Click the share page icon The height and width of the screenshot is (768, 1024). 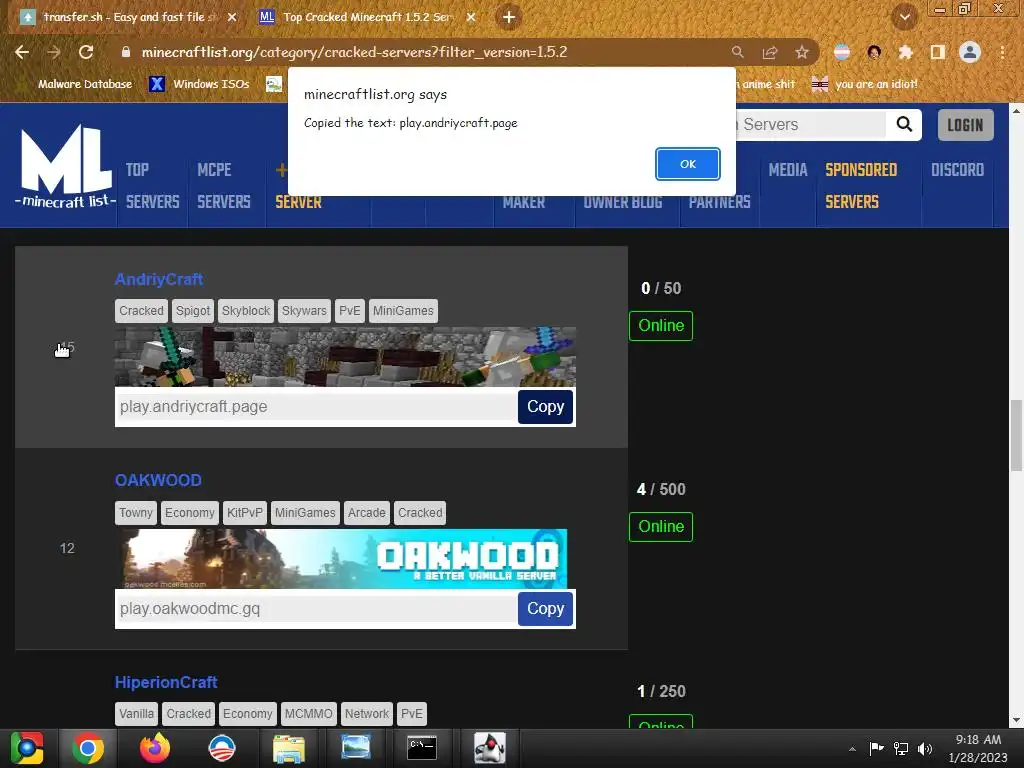coord(770,52)
